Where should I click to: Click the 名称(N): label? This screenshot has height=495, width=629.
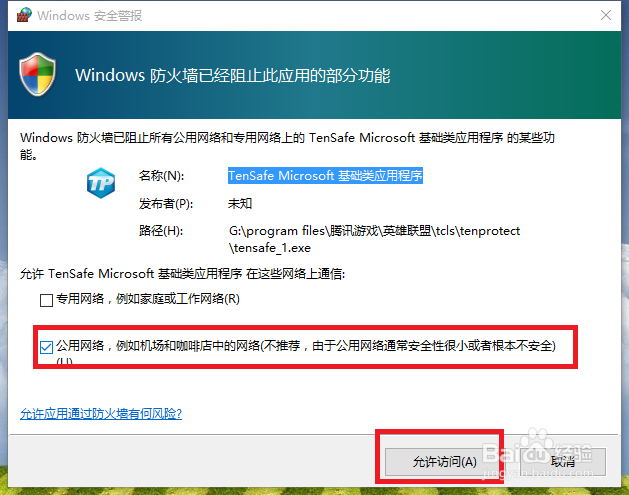(161, 176)
